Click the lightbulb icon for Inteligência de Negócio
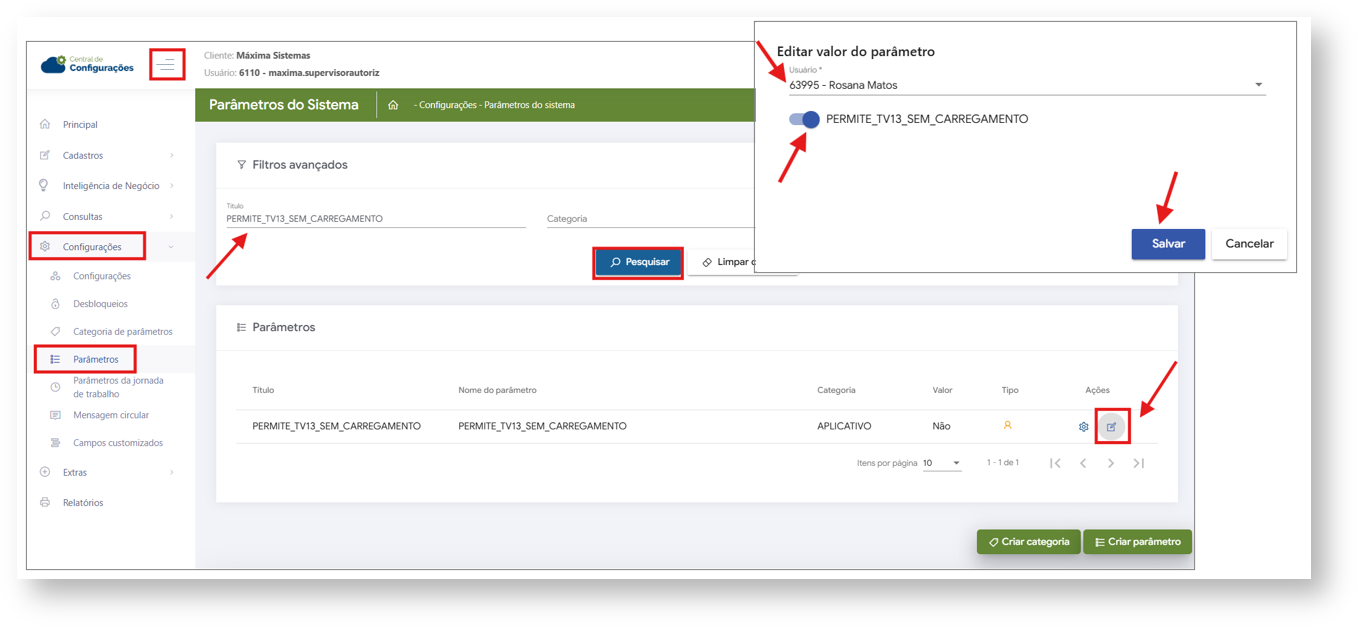This screenshot has height=627, width=1359. pos(44,186)
